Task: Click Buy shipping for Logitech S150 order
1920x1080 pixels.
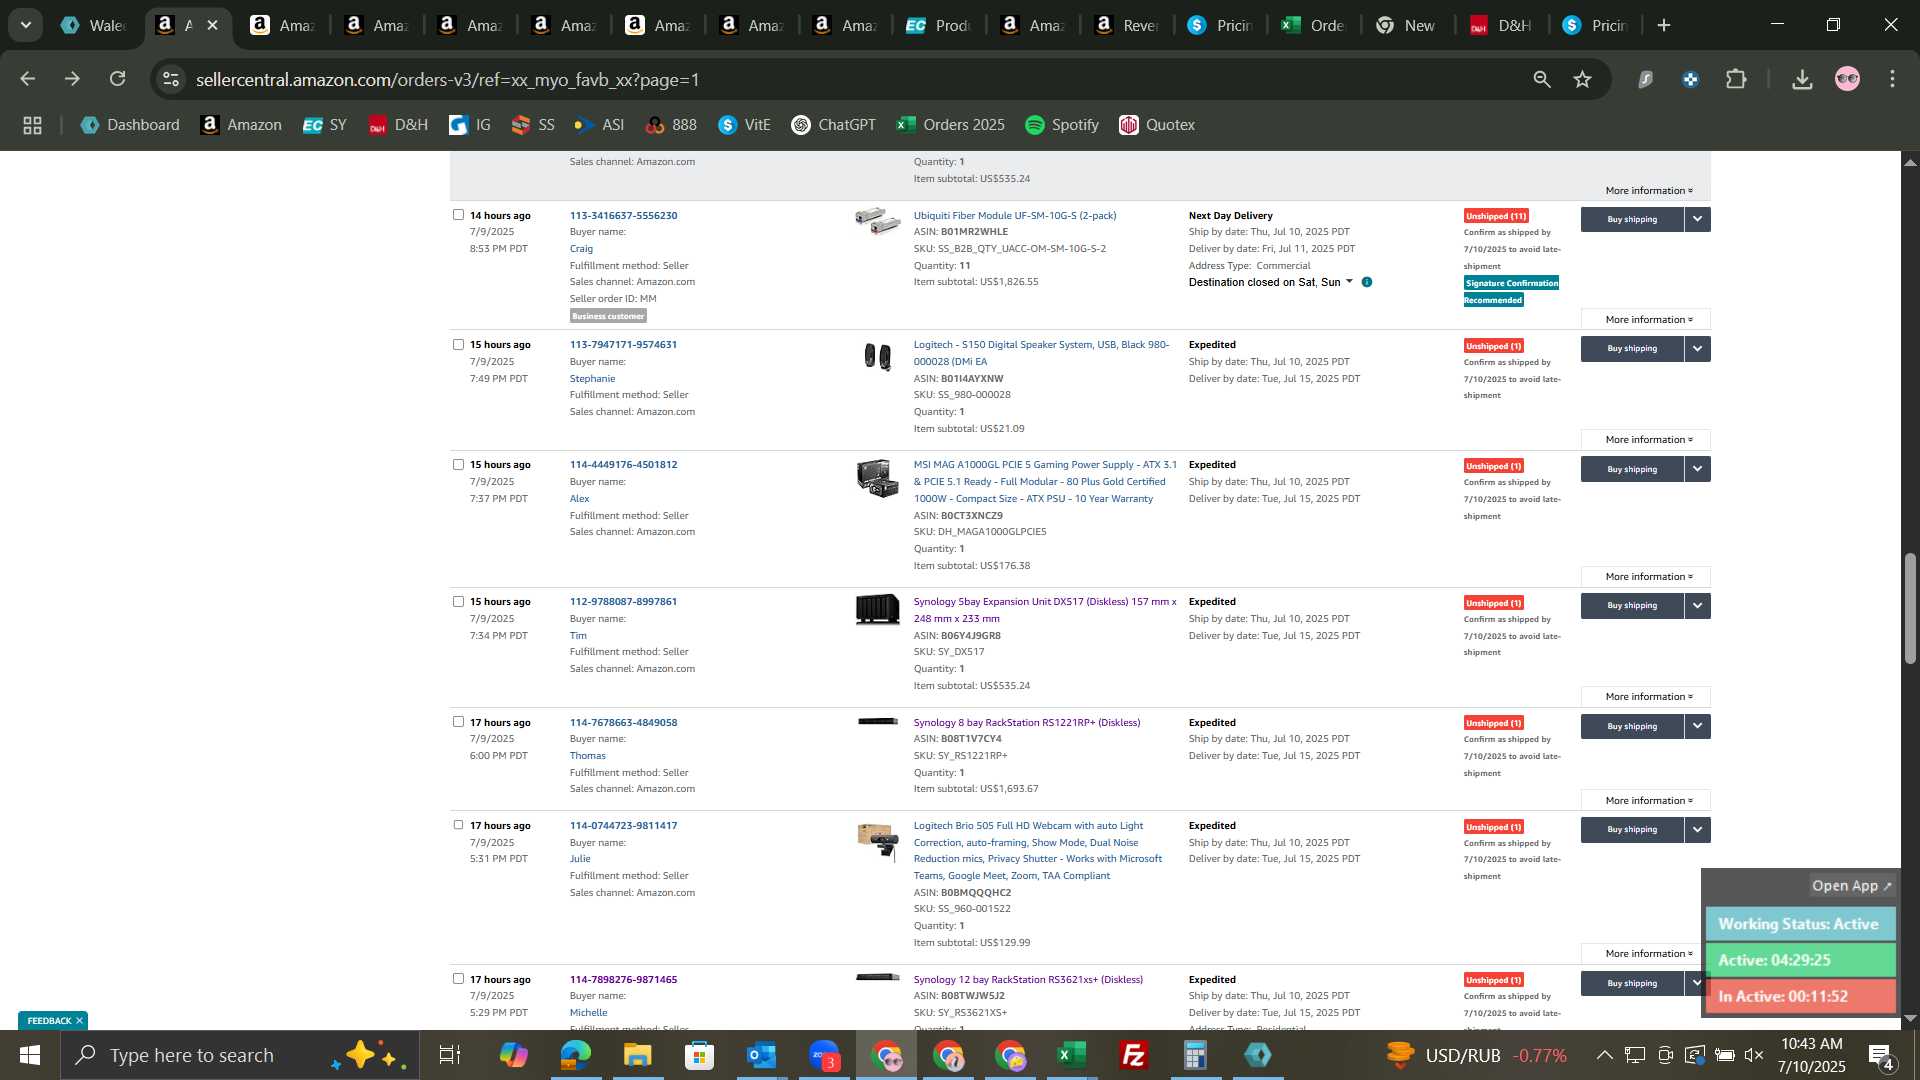Action: click(x=1632, y=348)
